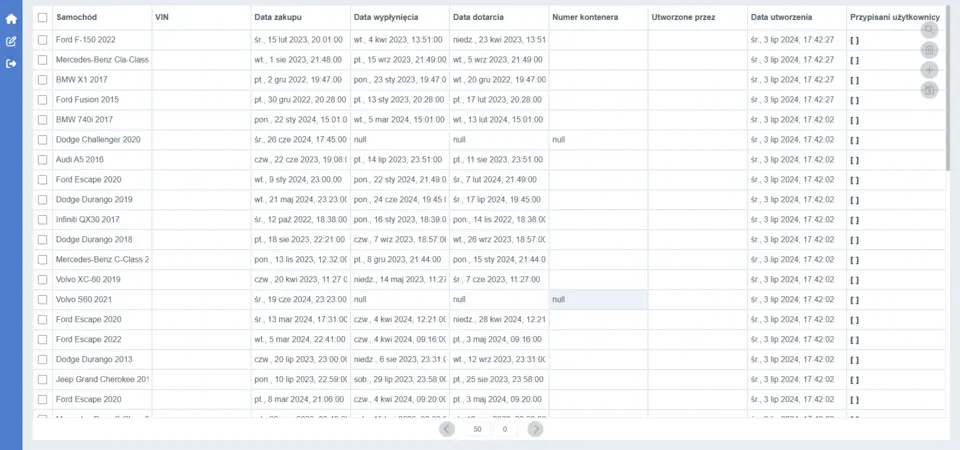The image size is (960, 450).
Task: Click the page size field showing 50
Action: pyautogui.click(x=478, y=429)
